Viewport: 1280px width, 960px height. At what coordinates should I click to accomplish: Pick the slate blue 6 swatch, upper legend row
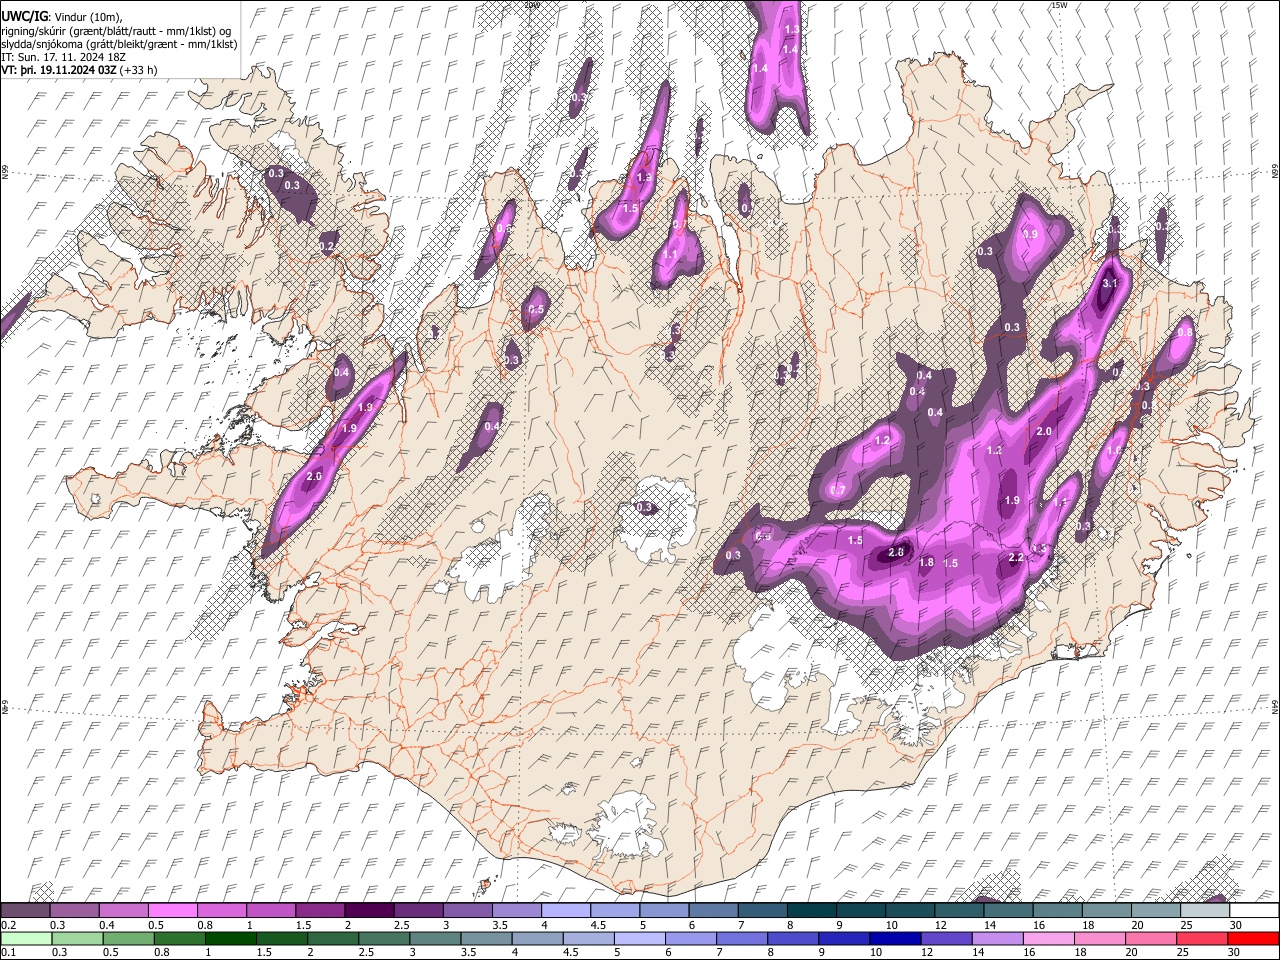[x=713, y=910]
